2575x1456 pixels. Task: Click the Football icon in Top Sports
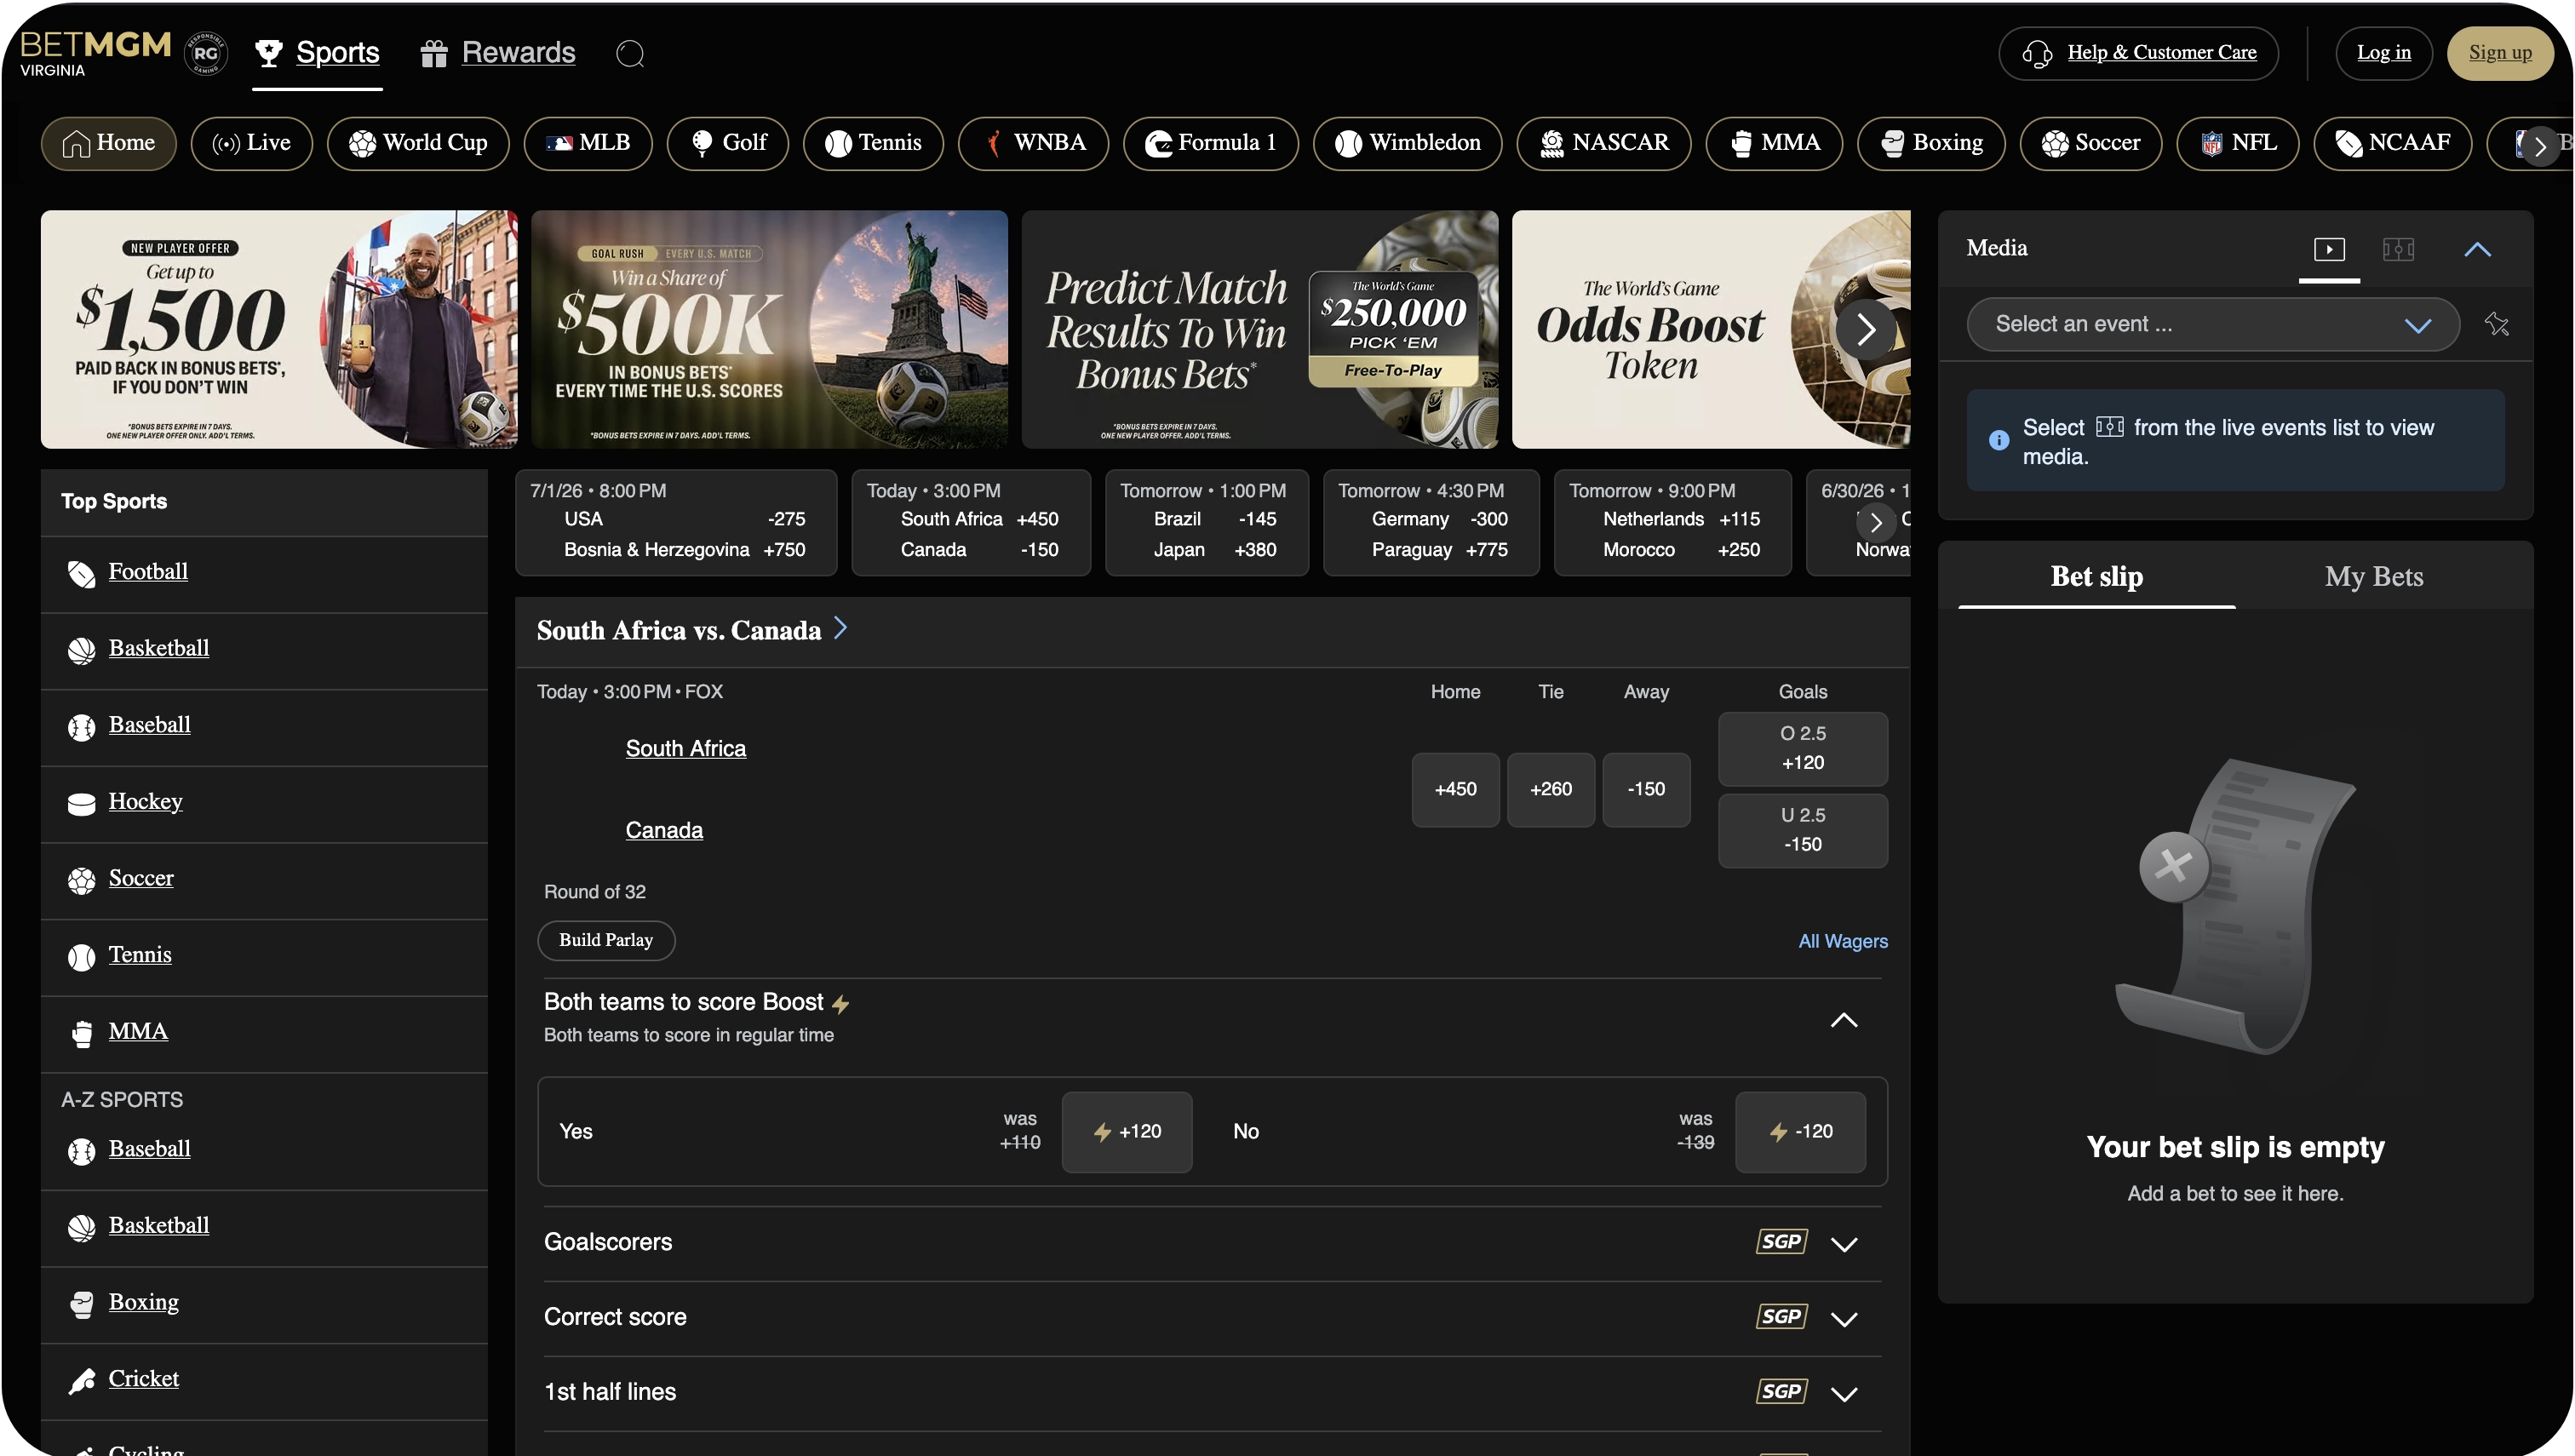pyautogui.click(x=81, y=573)
